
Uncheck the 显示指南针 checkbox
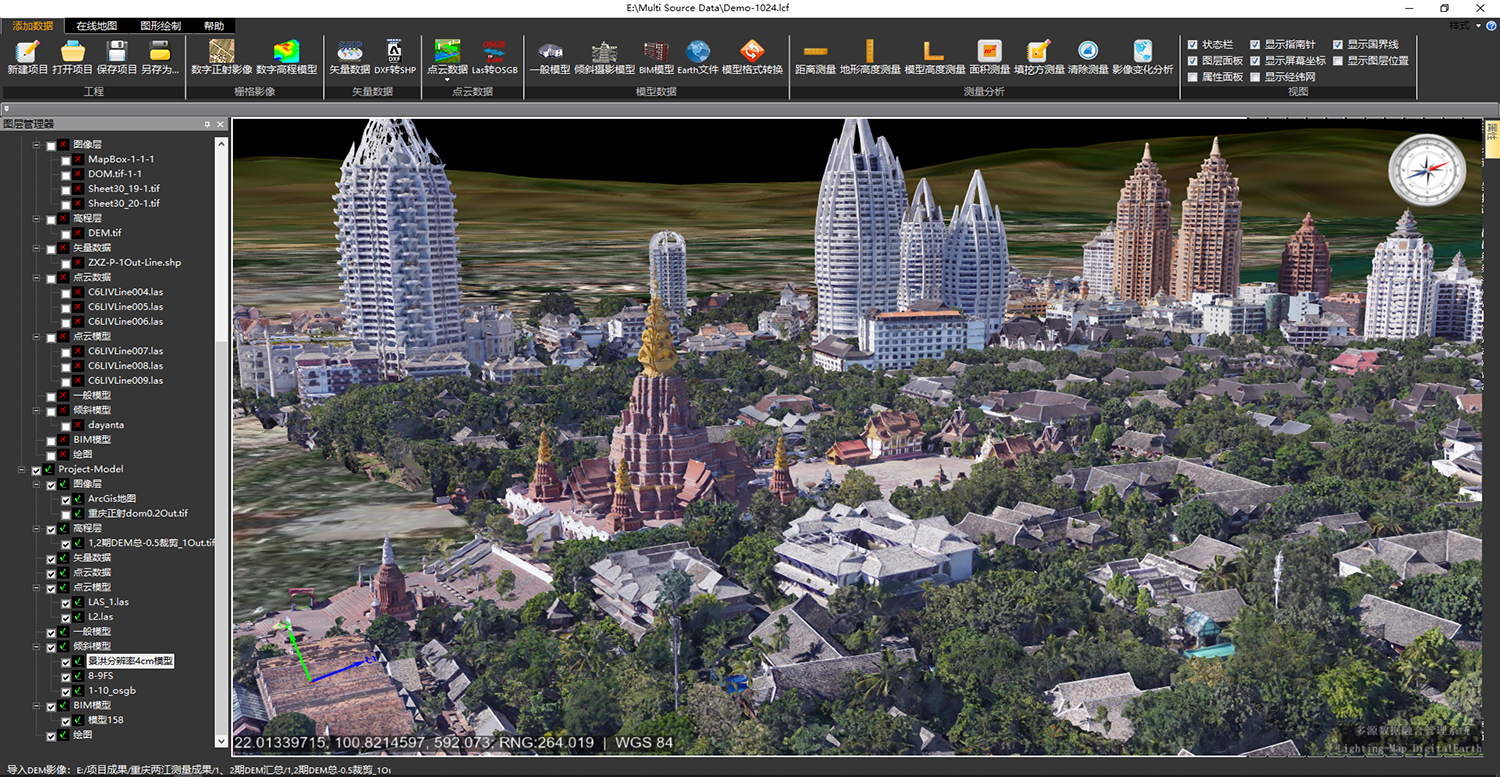coord(1255,45)
